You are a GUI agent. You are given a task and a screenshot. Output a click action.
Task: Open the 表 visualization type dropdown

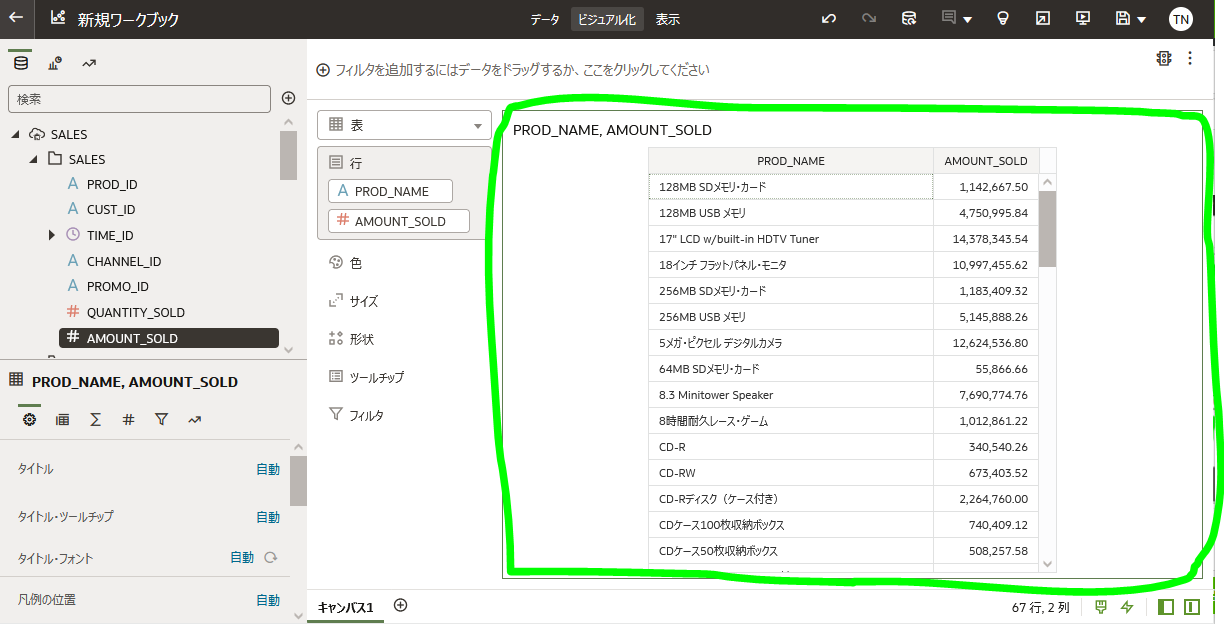pos(404,125)
